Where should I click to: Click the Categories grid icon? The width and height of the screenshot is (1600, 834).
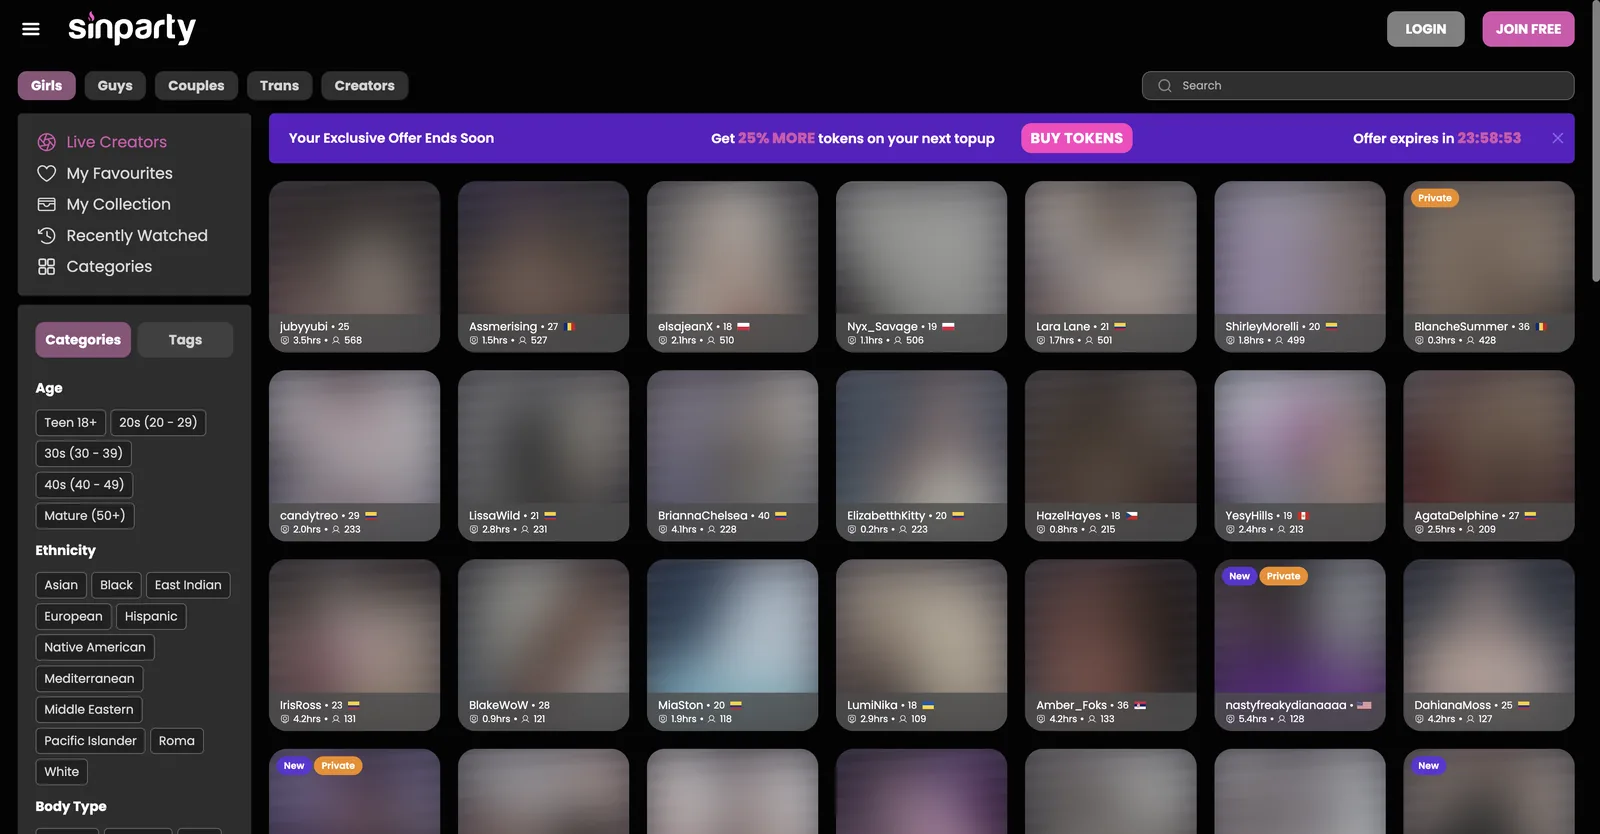[x=46, y=267]
